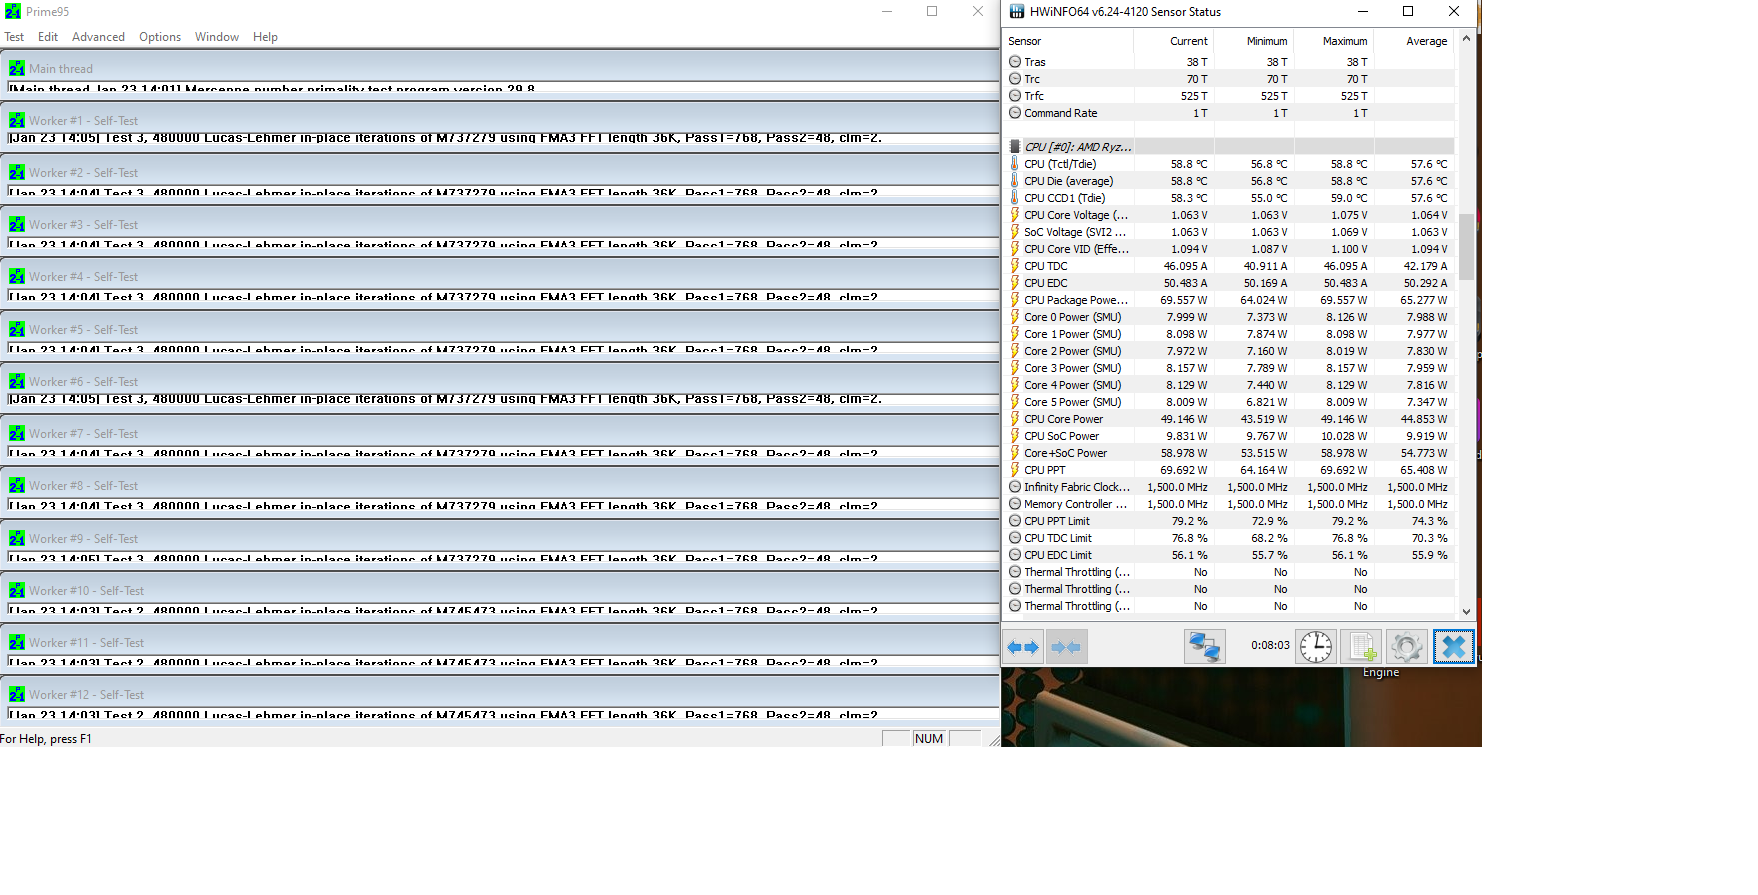Select the Command Rate sensor row

[x=1229, y=113]
